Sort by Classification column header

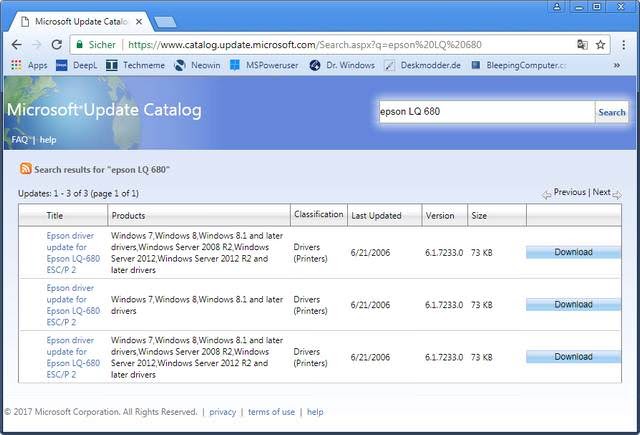click(x=319, y=214)
